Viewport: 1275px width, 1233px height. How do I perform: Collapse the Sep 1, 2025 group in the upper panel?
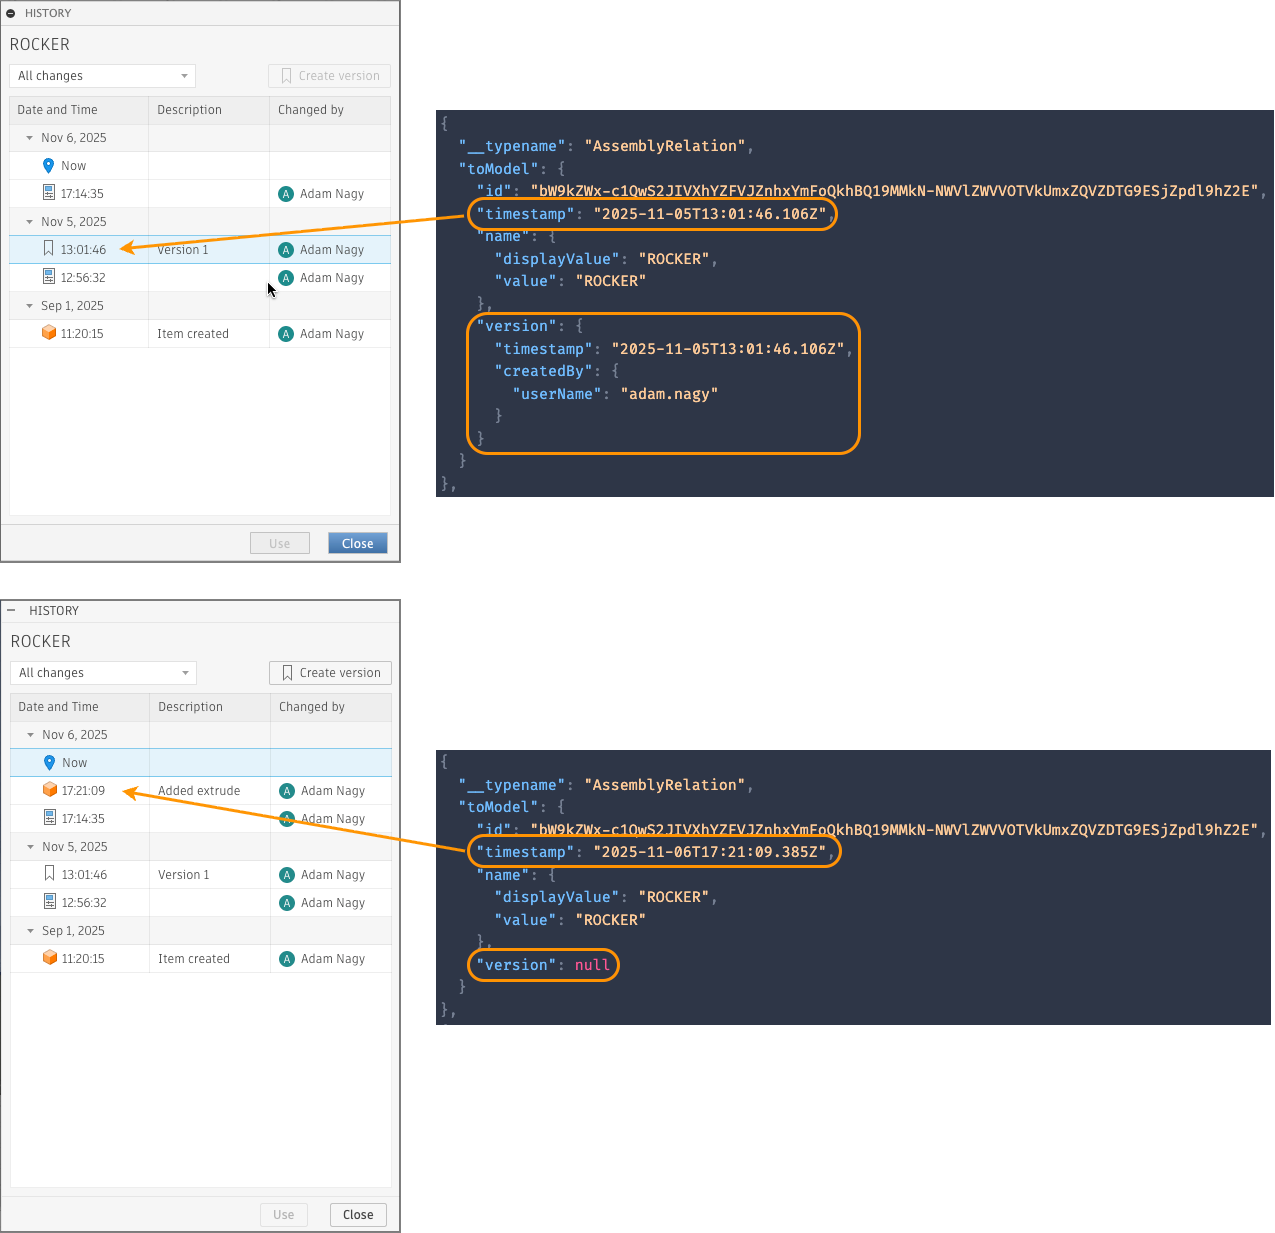coord(29,306)
